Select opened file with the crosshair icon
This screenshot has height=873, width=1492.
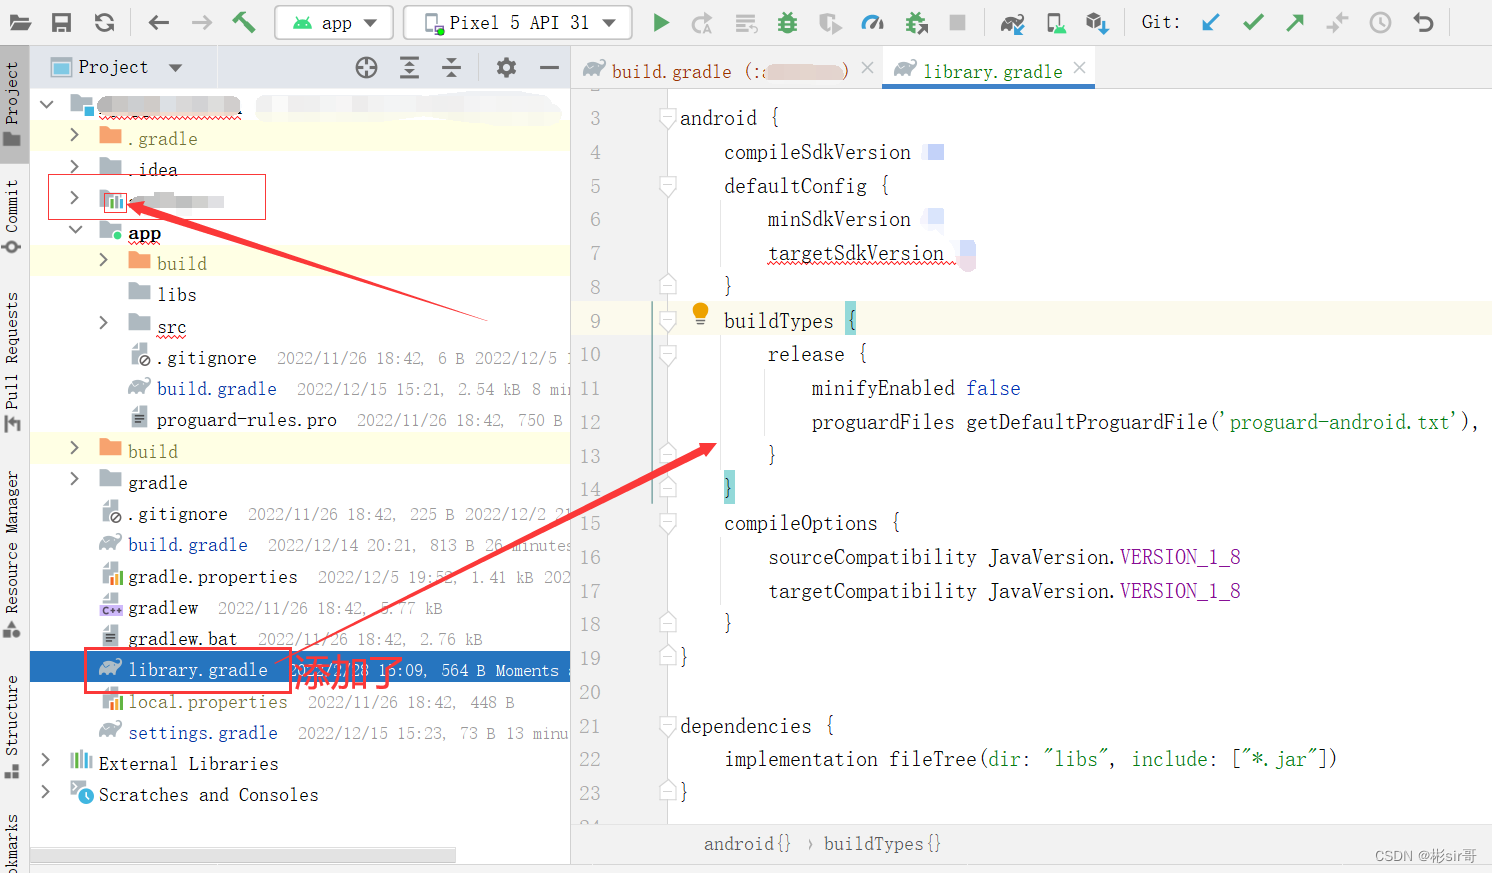(366, 68)
